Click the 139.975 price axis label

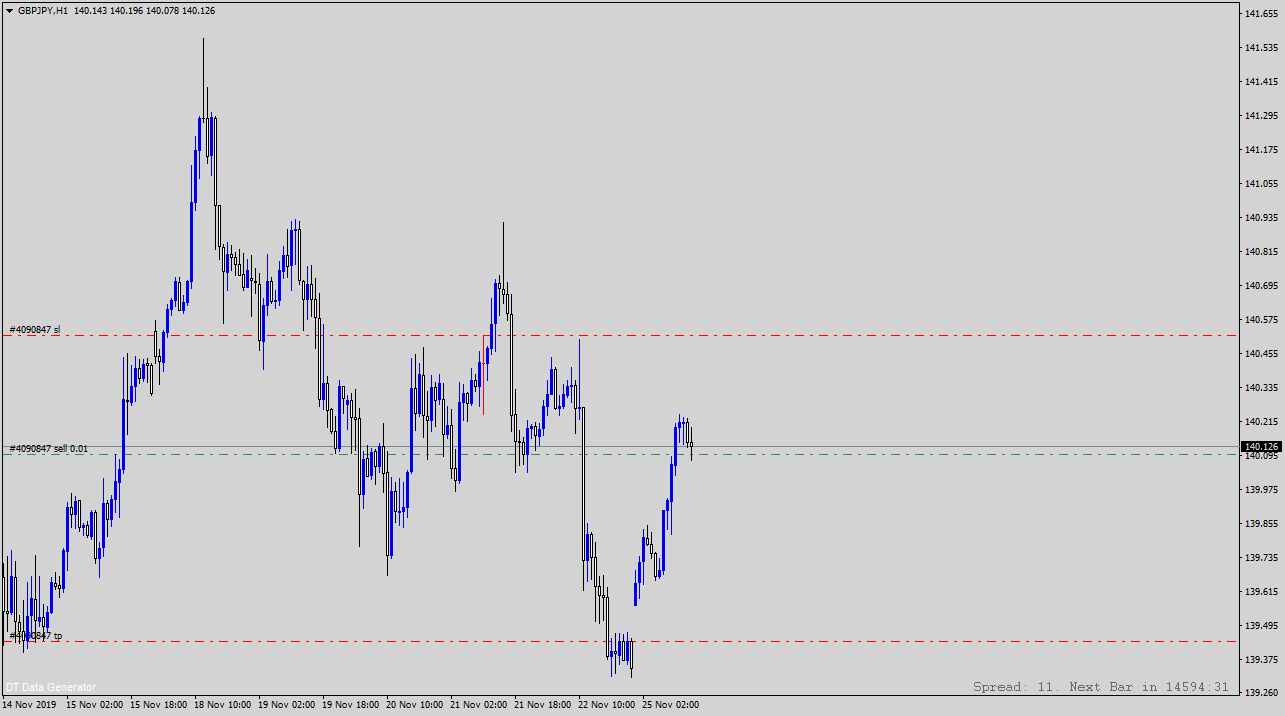tap(1260, 490)
